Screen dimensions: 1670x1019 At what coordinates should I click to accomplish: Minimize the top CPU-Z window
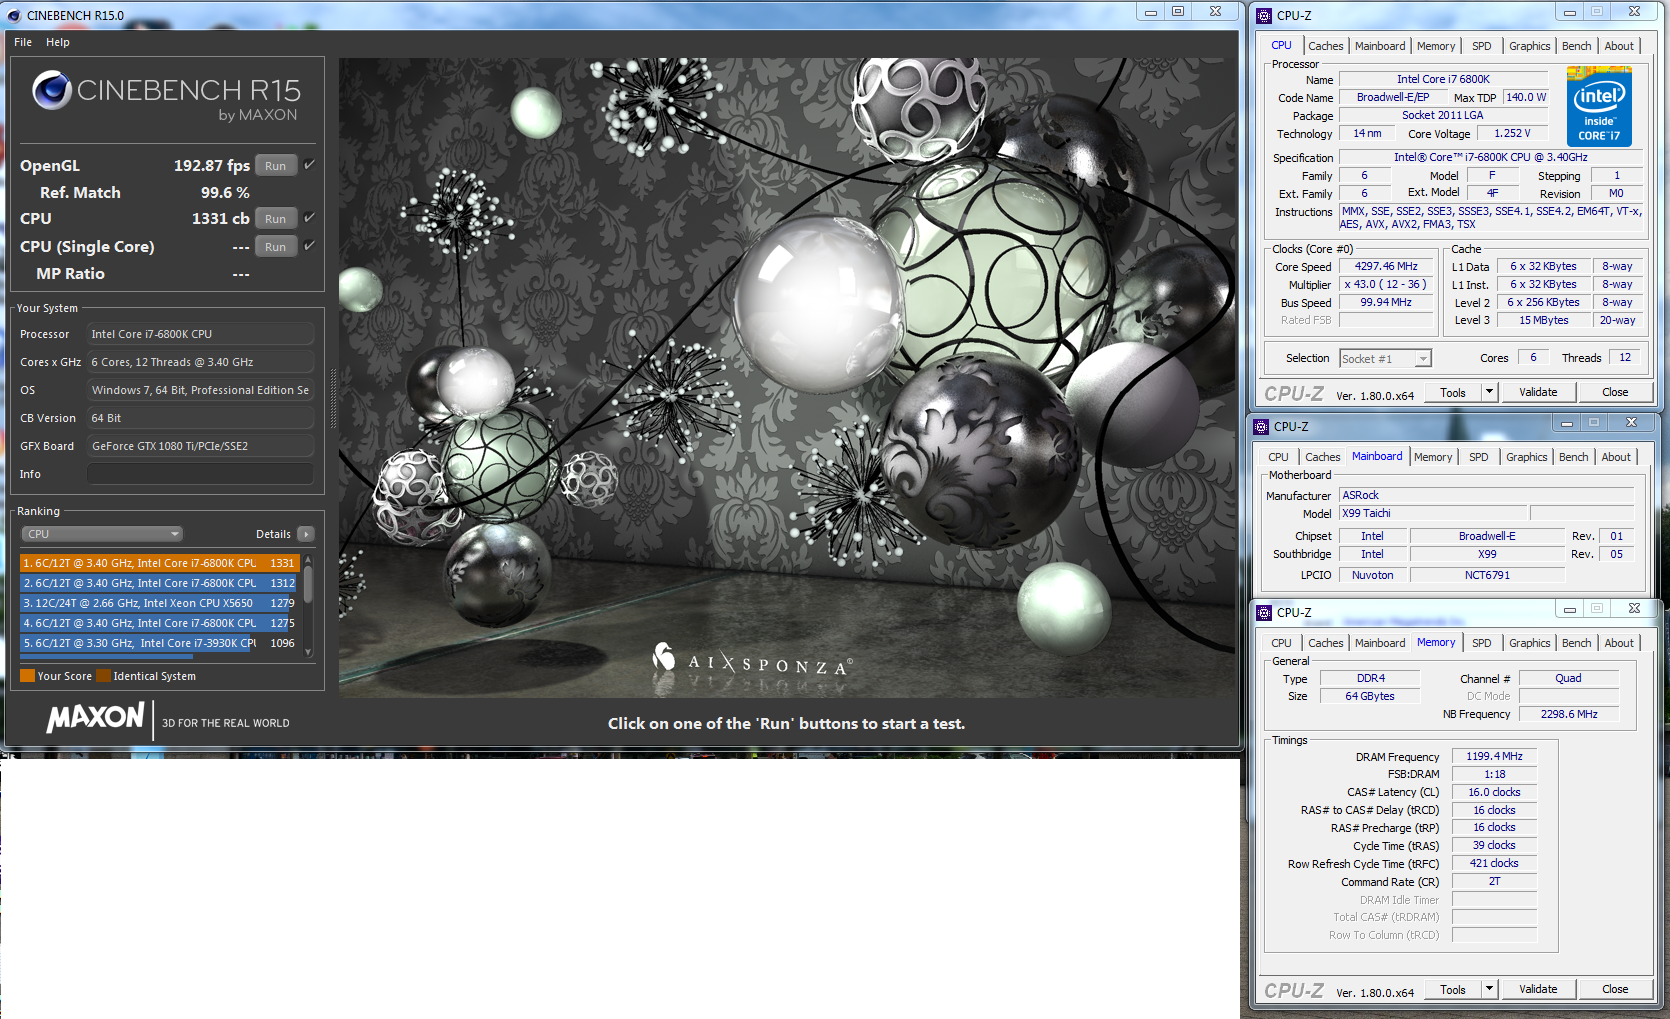tap(1569, 12)
